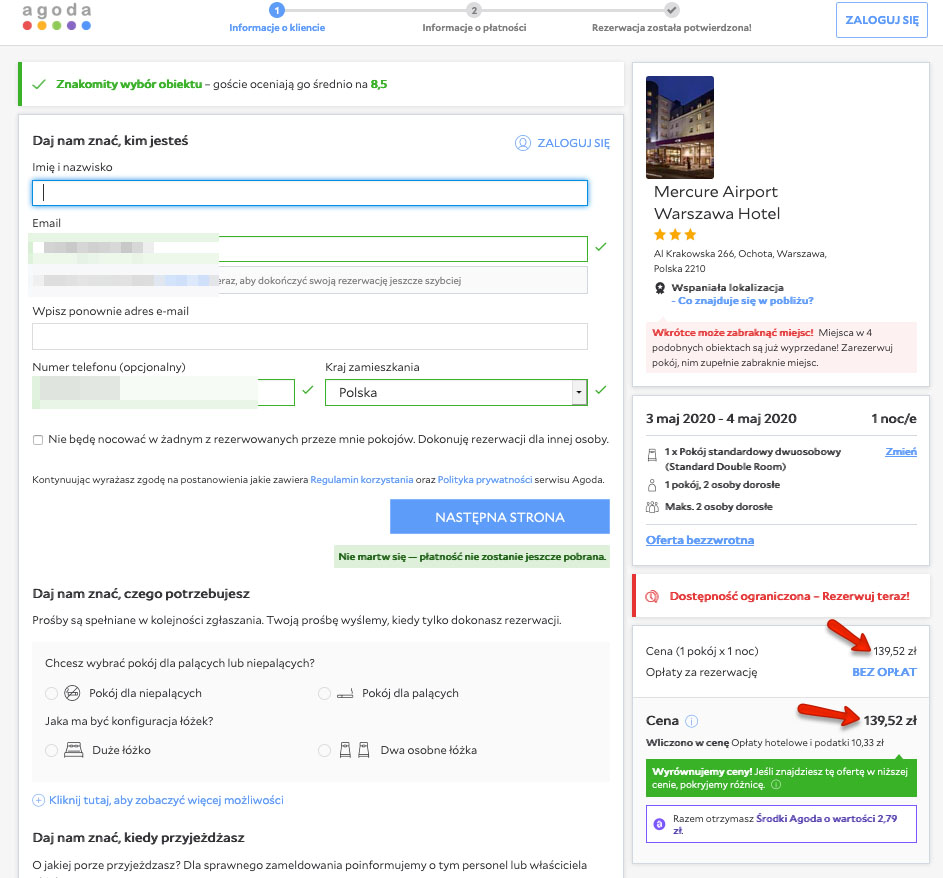The height and width of the screenshot is (878, 943).
Task: Click the Nie martw się payment notice
Action: tap(472, 557)
